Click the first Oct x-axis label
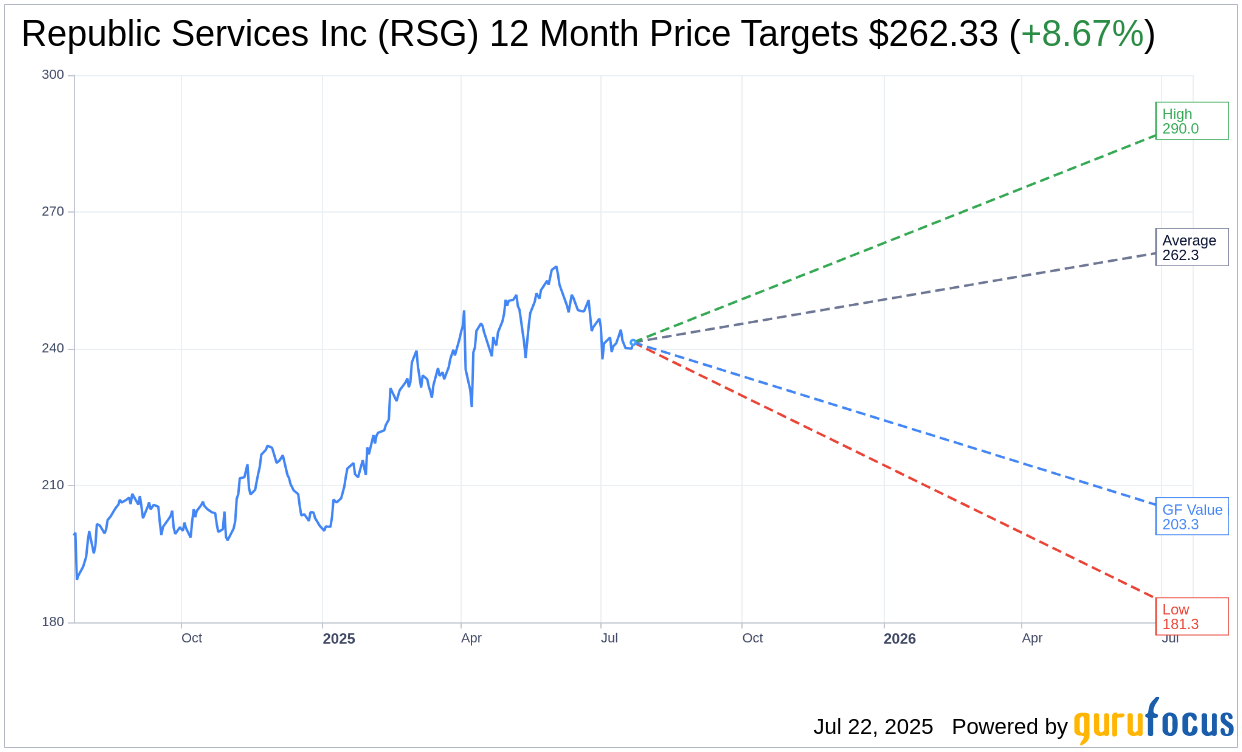The height and width of the screenshot is (752, 1242). (191, 638)
